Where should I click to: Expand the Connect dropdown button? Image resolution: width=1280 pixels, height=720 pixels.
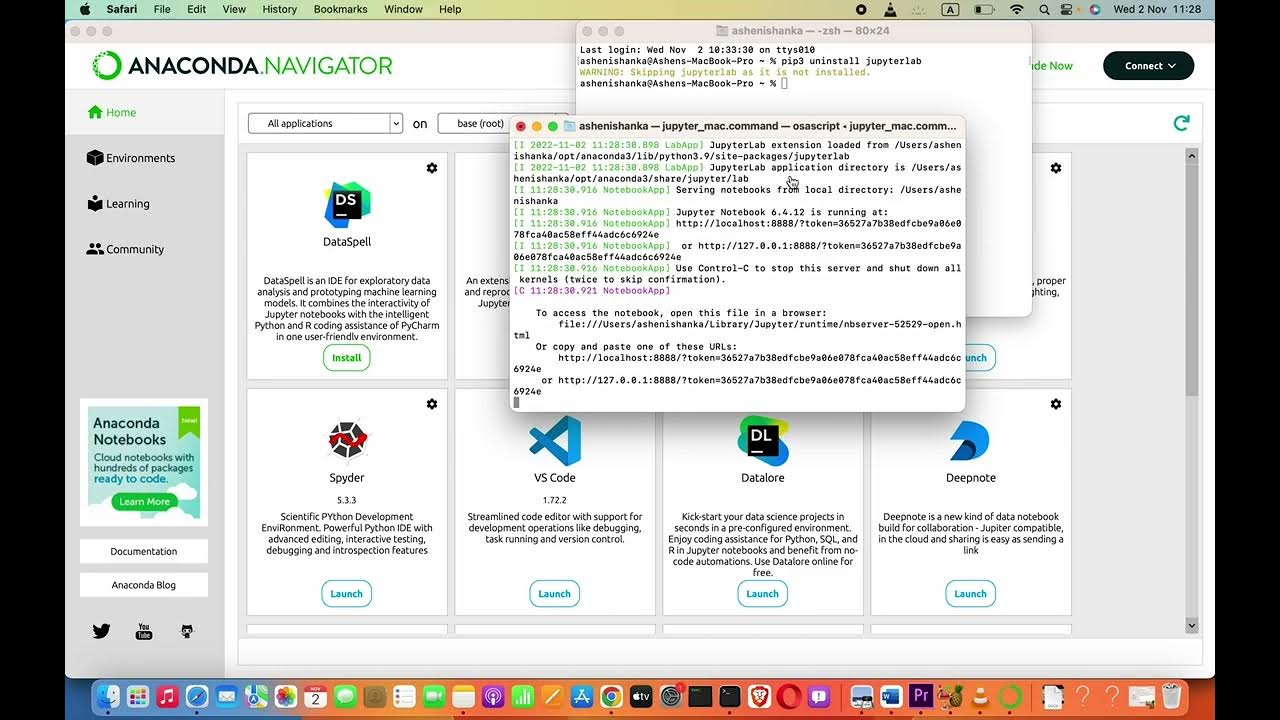[1148, 66]
